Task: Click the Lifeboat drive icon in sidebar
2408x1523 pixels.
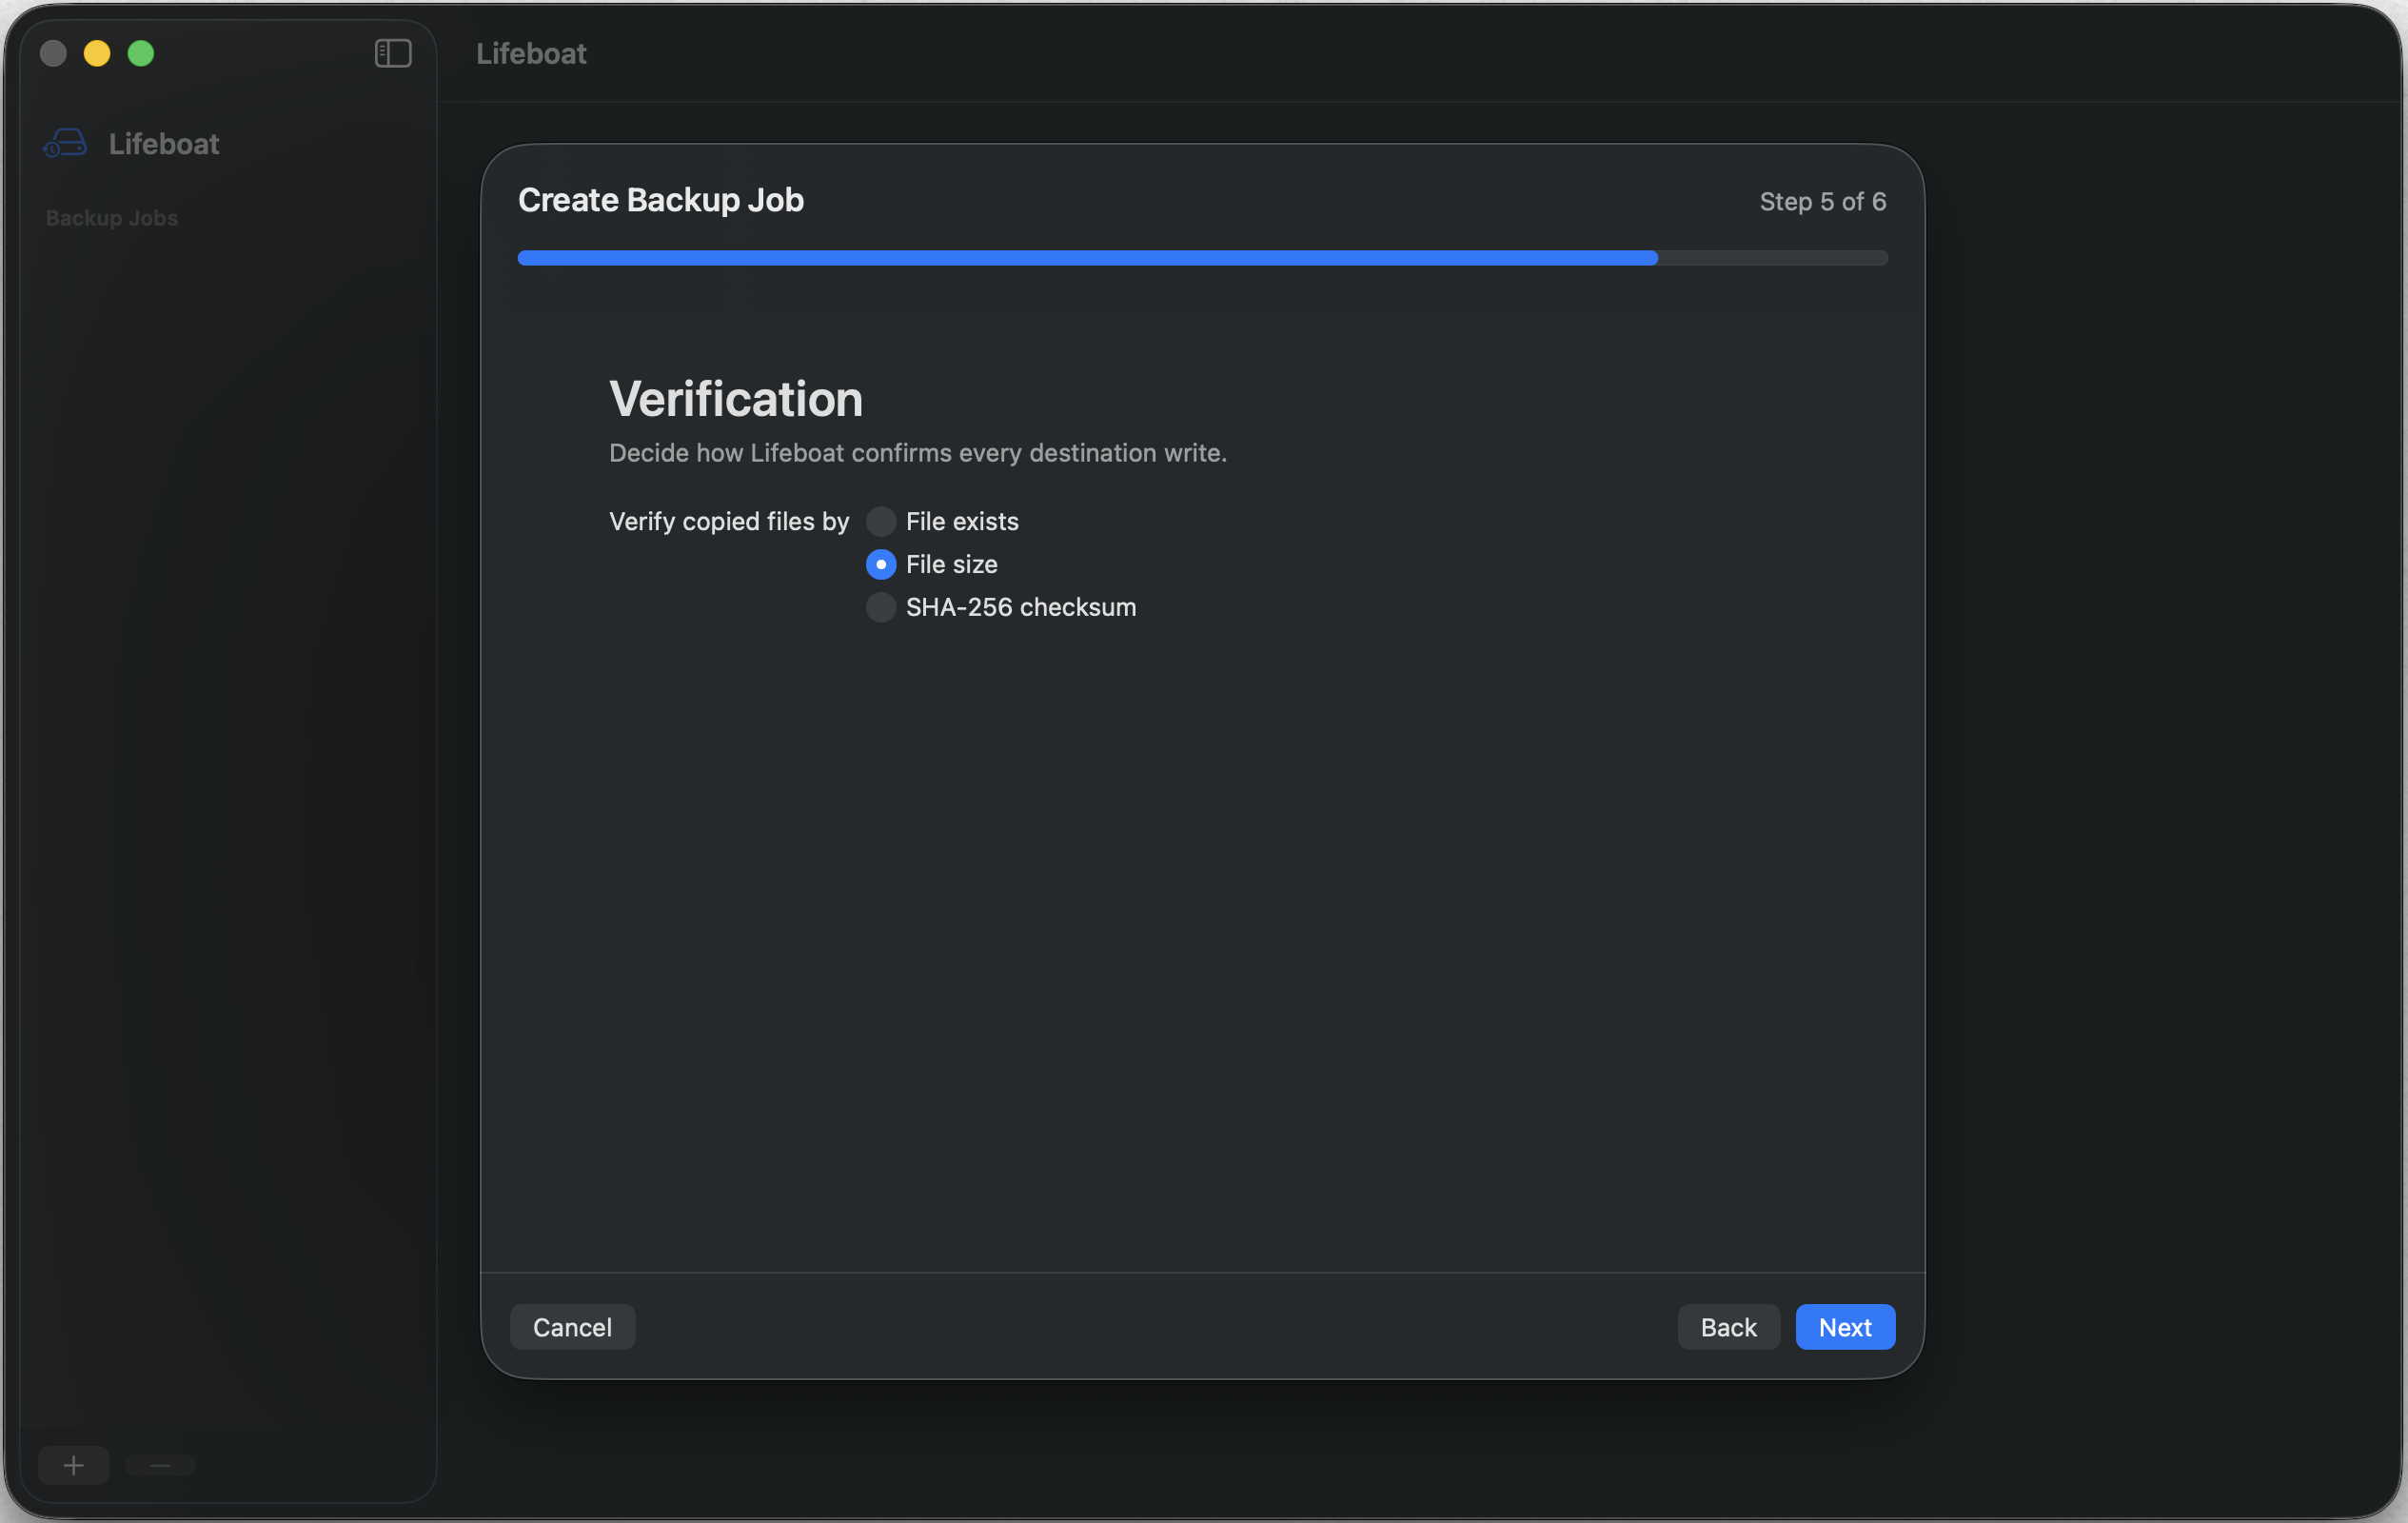Action: point(65,144)
